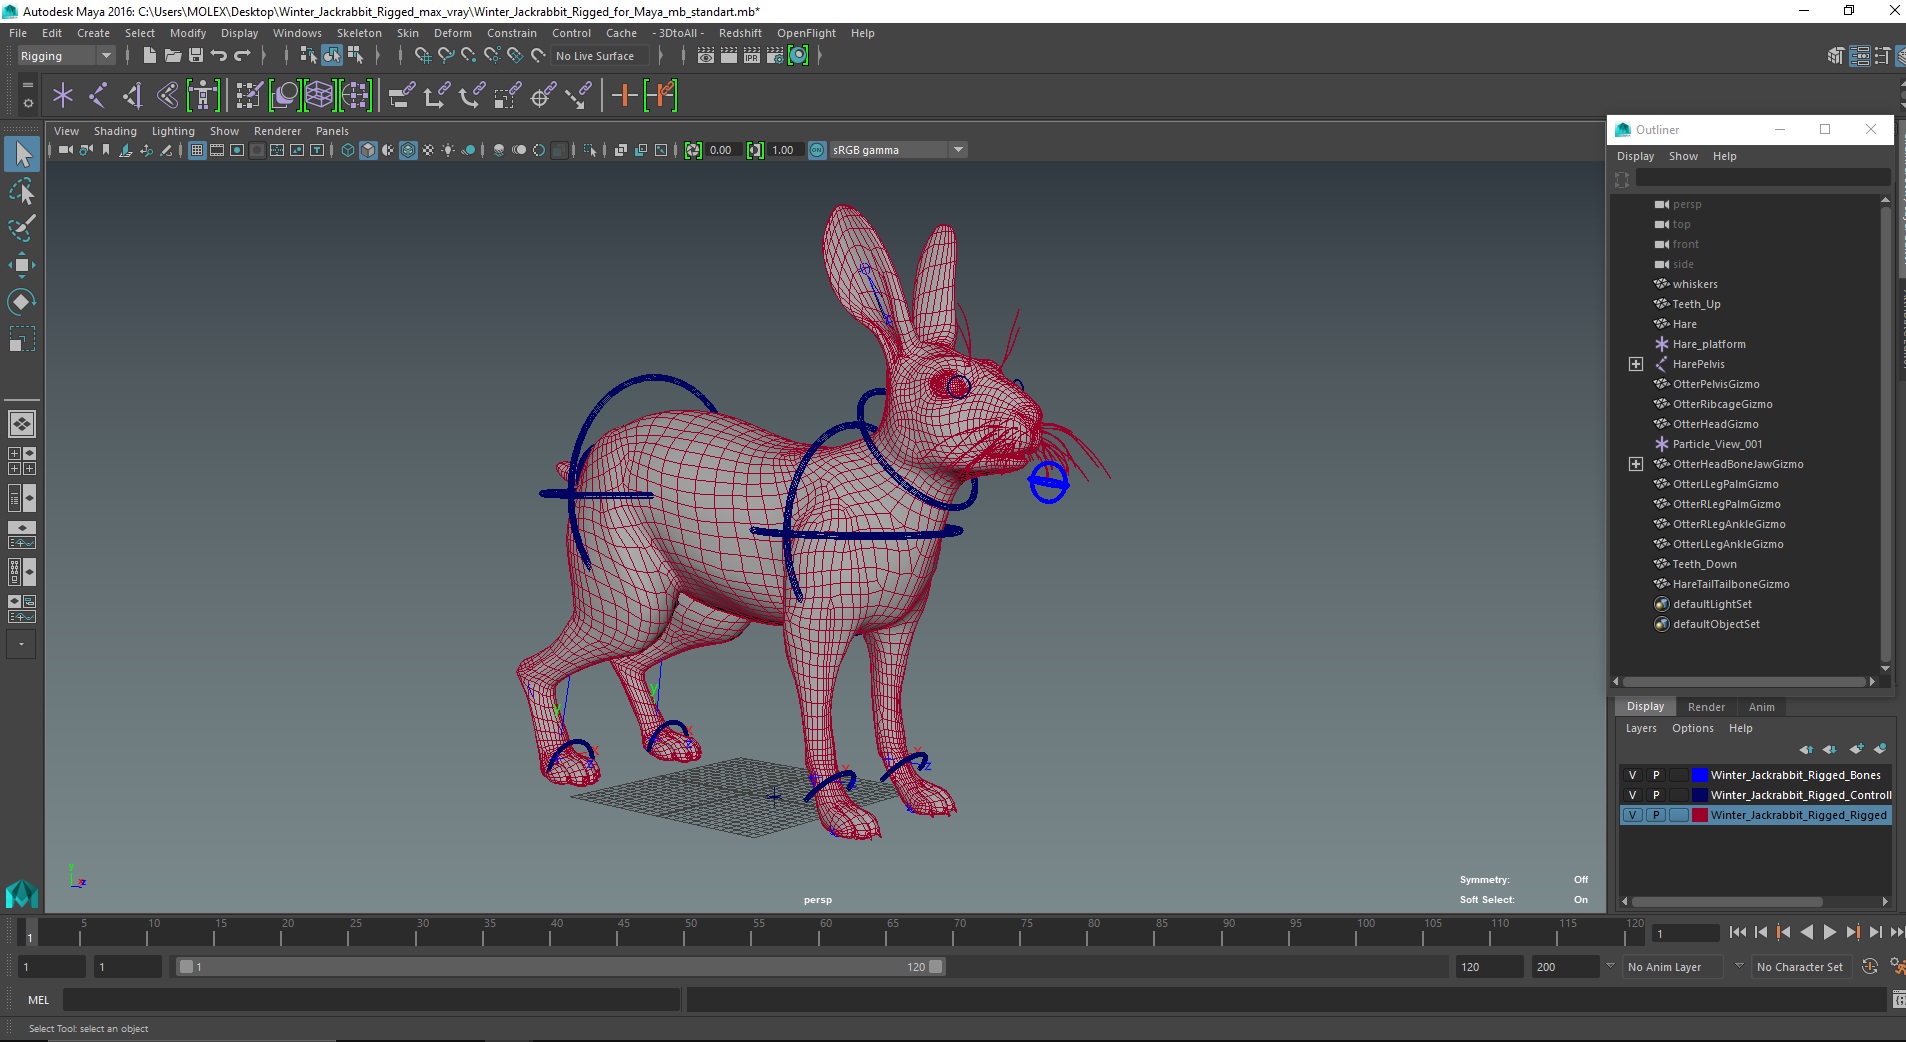1906x1042 pixels.
Task: Activate the Move tool in toolbox
Action: (x=22, y=265)
